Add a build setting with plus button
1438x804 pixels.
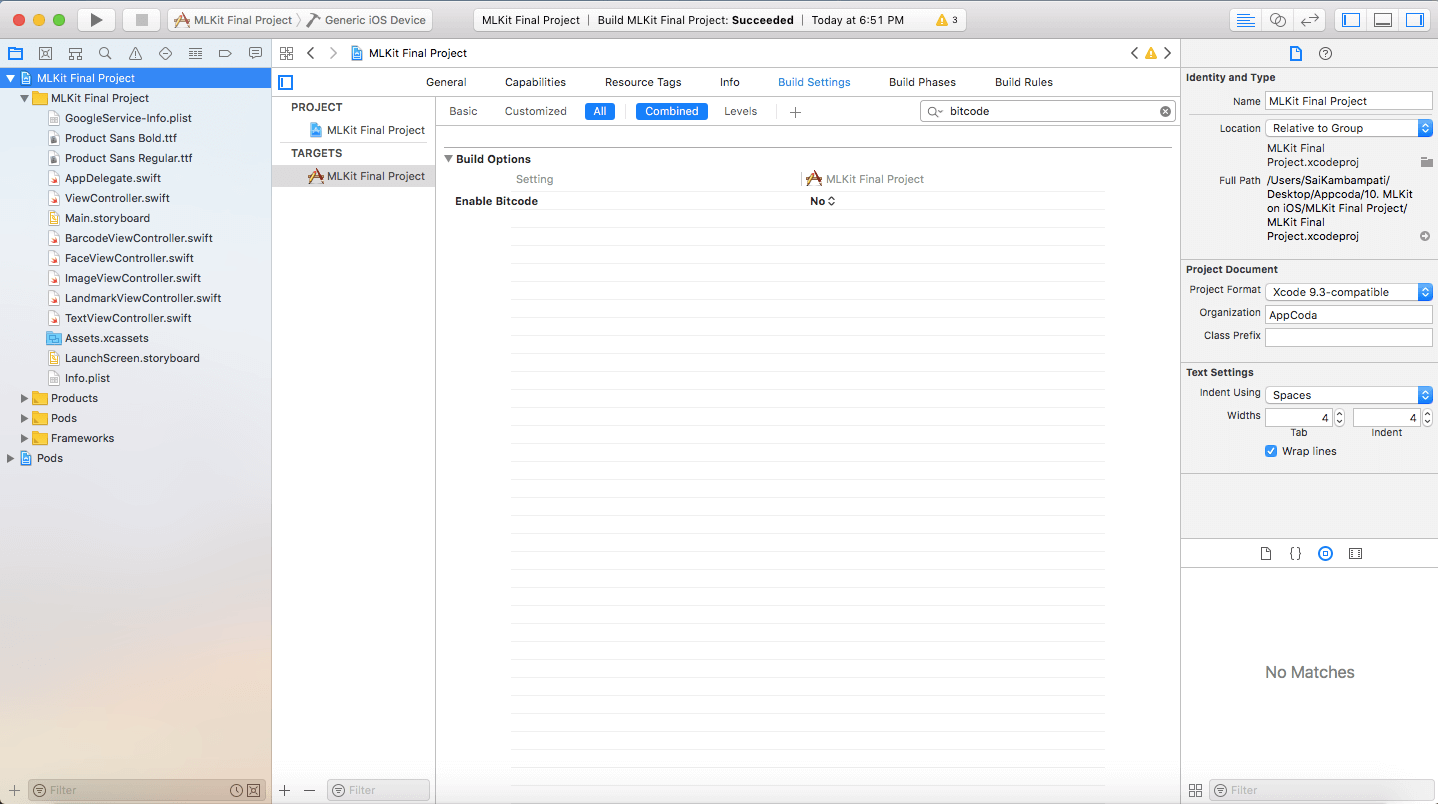pyautogui.click(x=795, y=112)
